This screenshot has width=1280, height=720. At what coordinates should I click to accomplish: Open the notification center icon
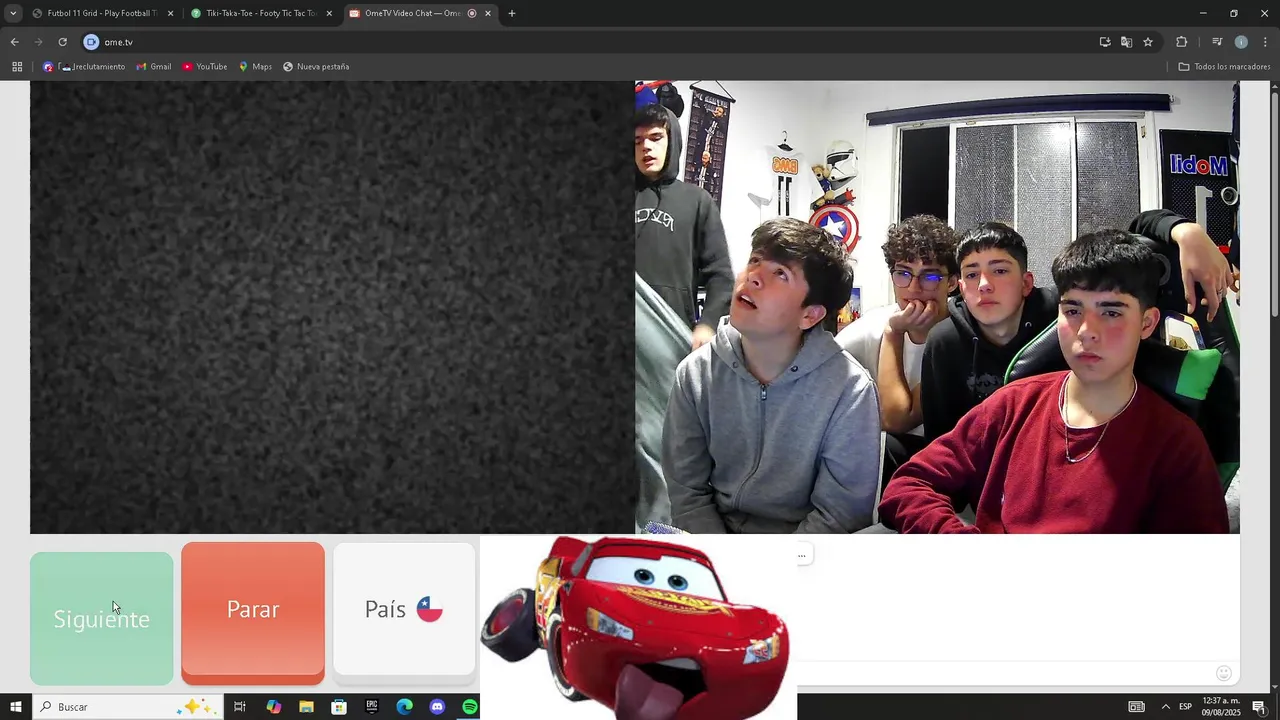coord(1259,707)
